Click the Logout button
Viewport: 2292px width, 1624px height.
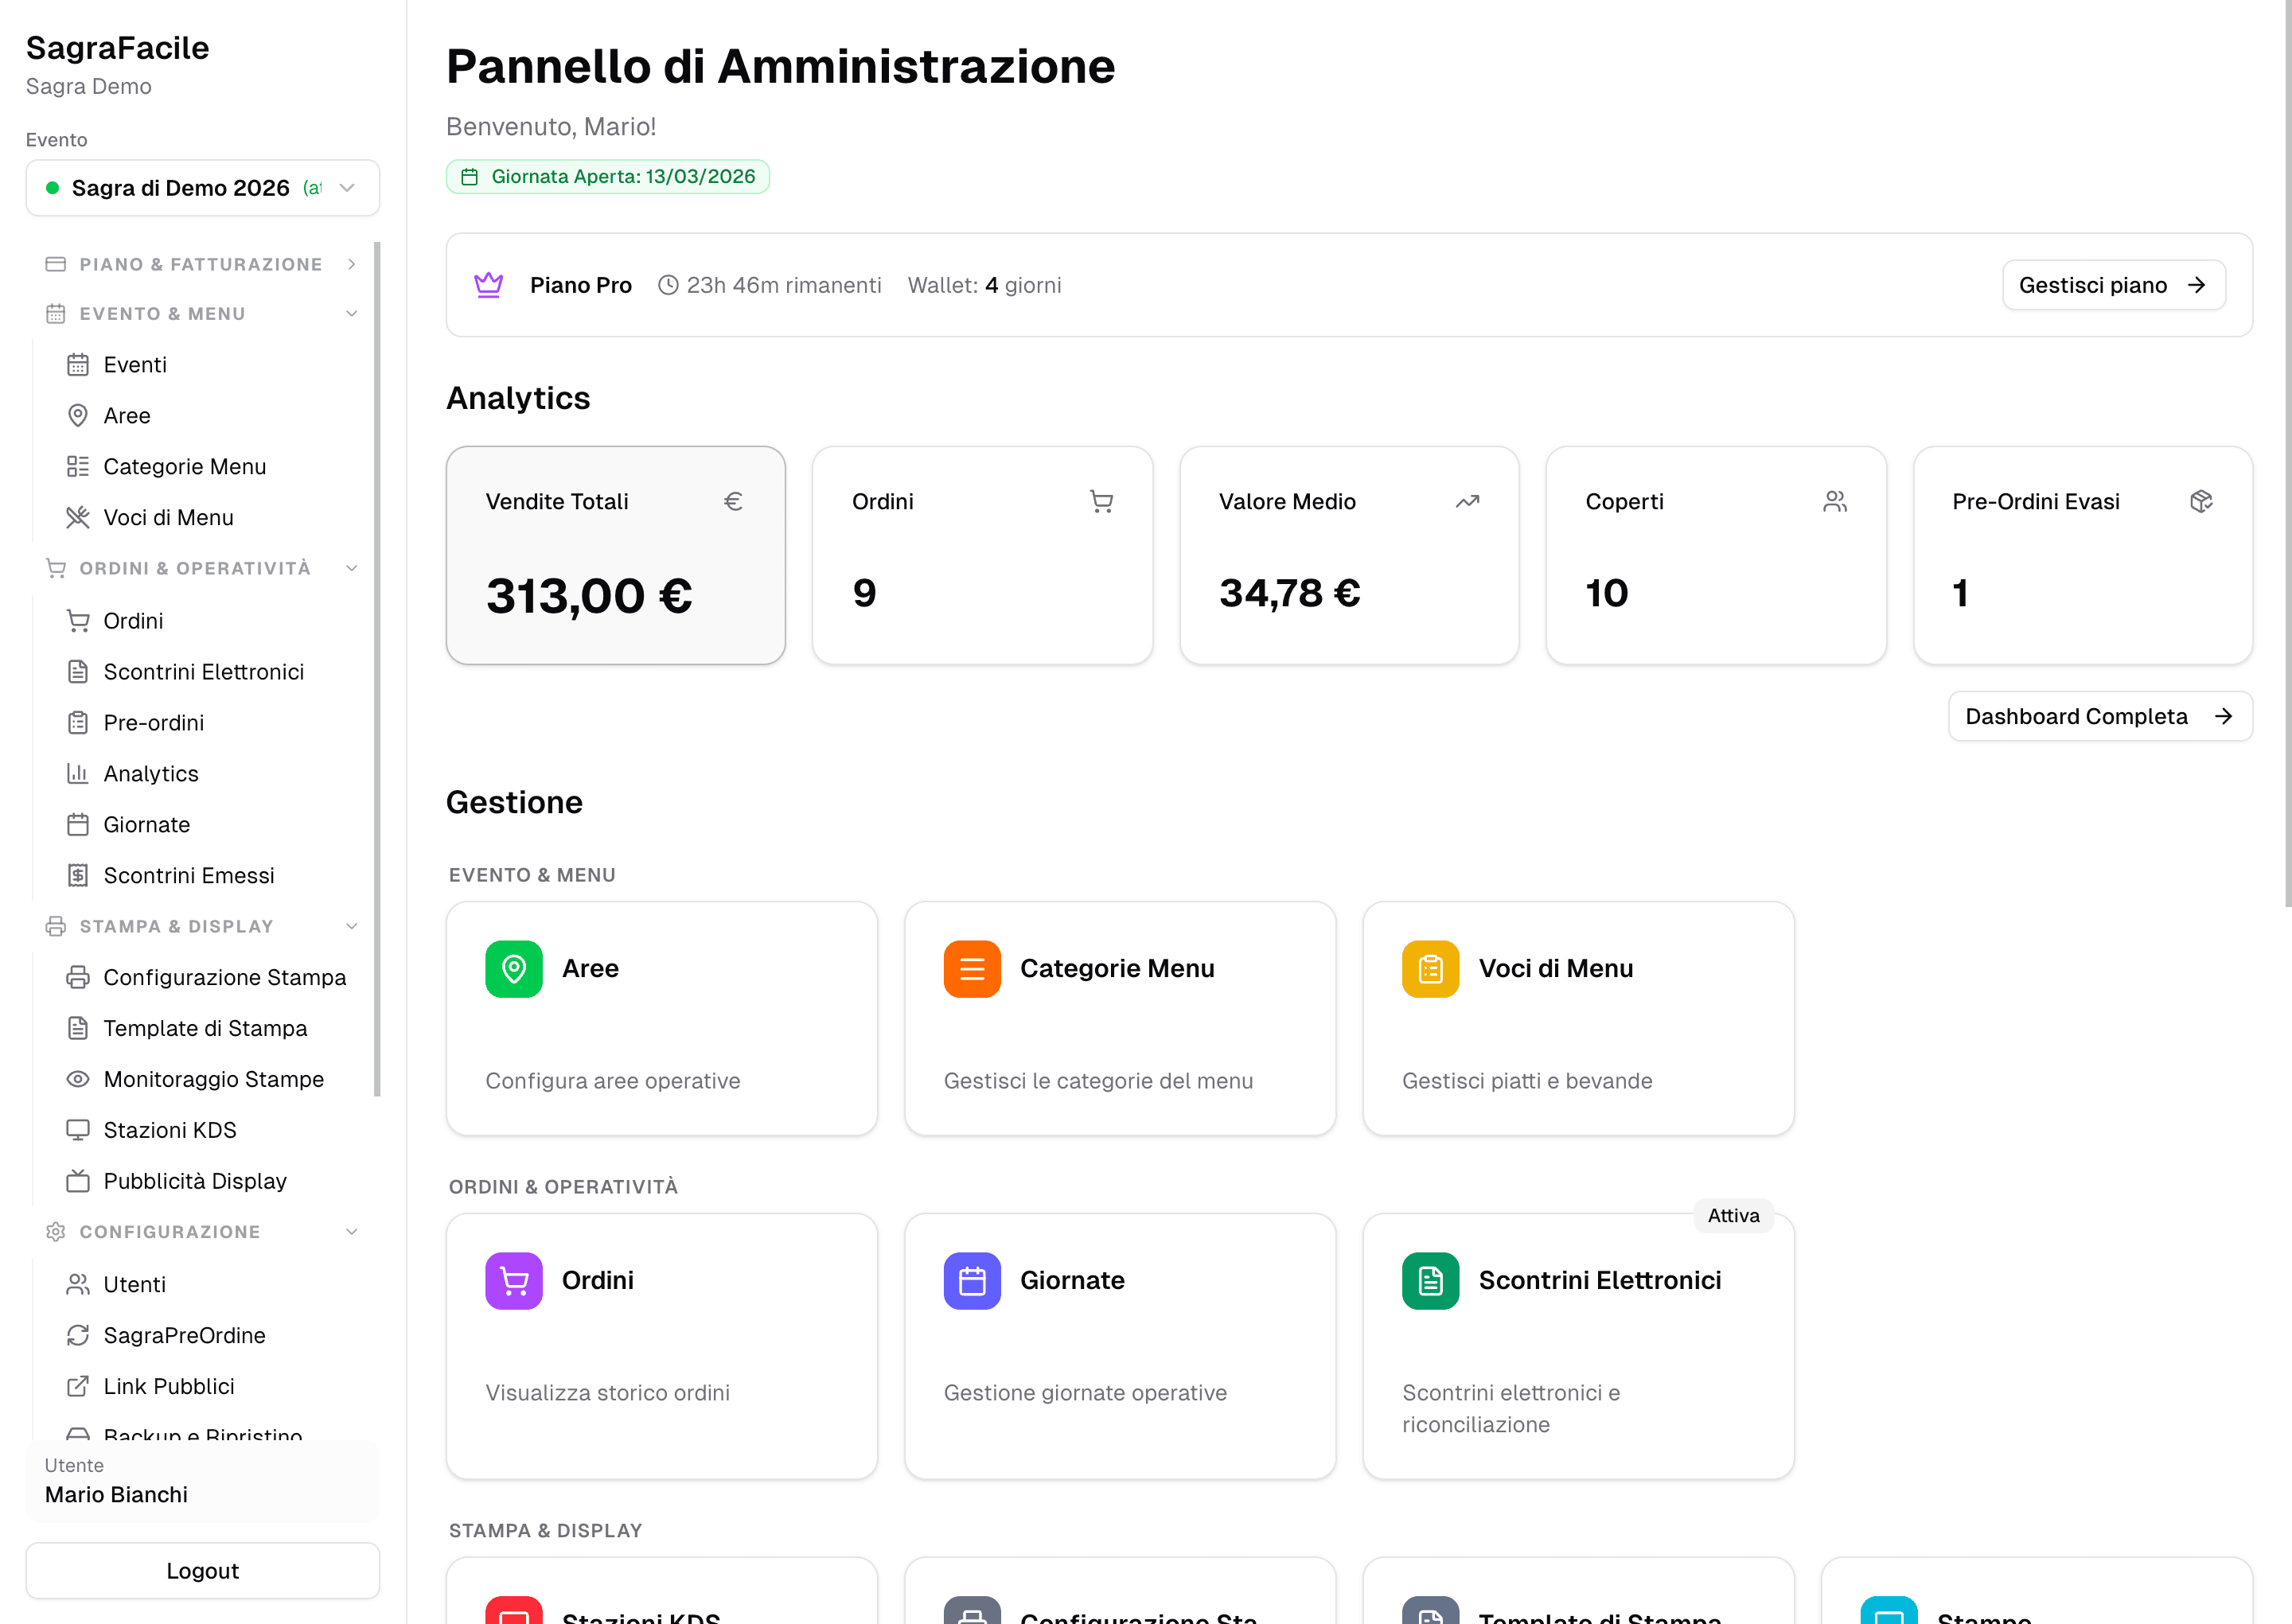[x=203, y=1571]
